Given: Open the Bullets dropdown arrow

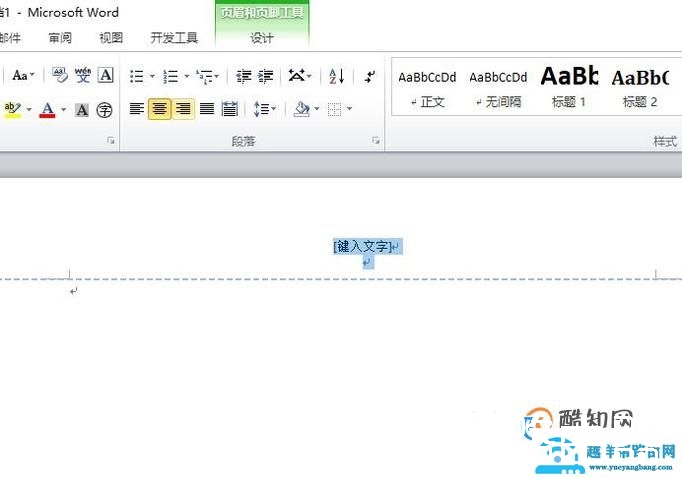Looking at the screenshot, I should pos(152,77).
